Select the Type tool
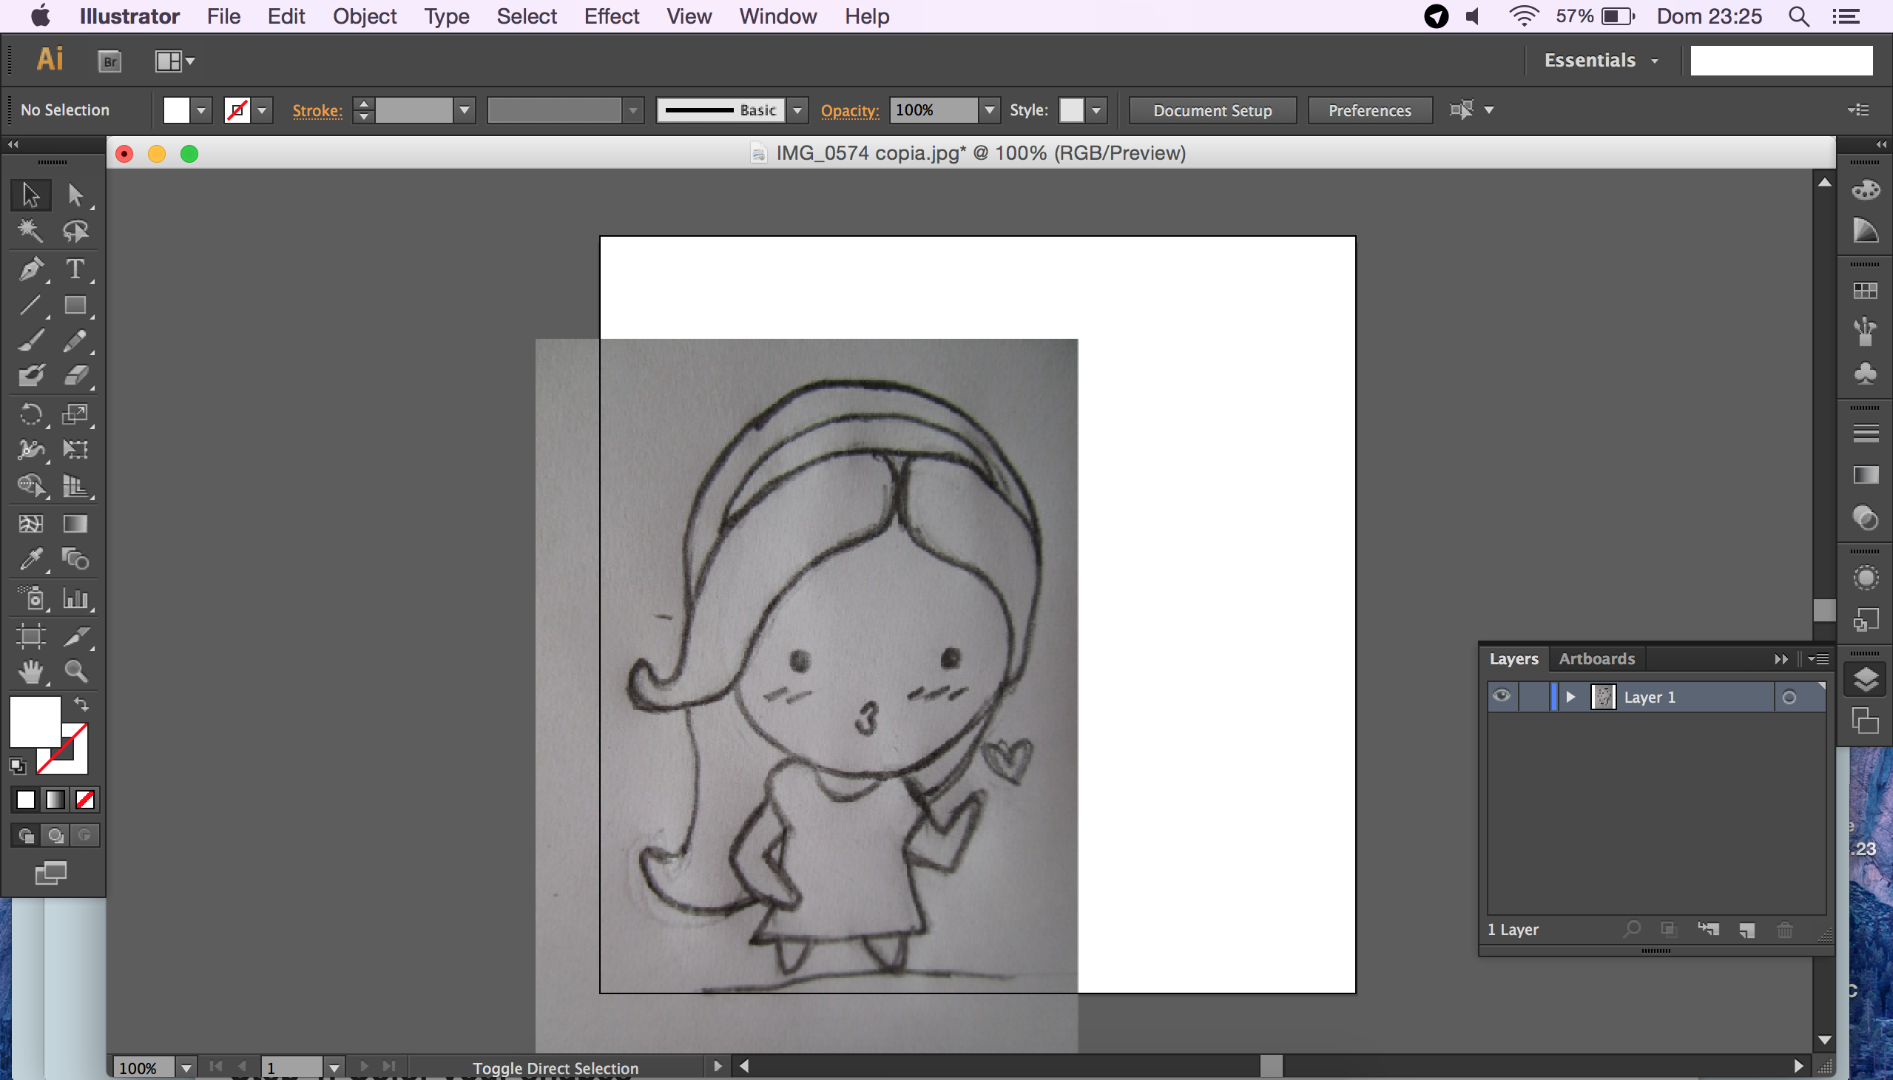Image resolution: width=1893 pixels, height=1080 pixels. tap(75, 268)
